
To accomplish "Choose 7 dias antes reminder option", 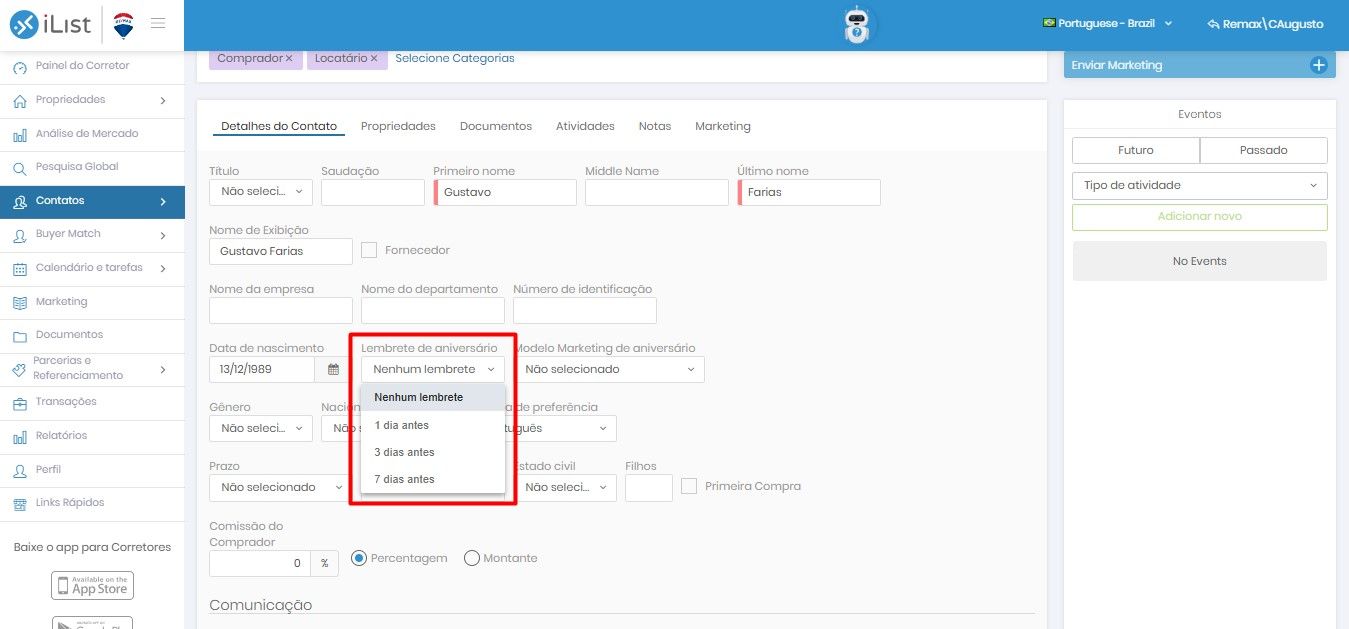I will [x=433, y=479].
